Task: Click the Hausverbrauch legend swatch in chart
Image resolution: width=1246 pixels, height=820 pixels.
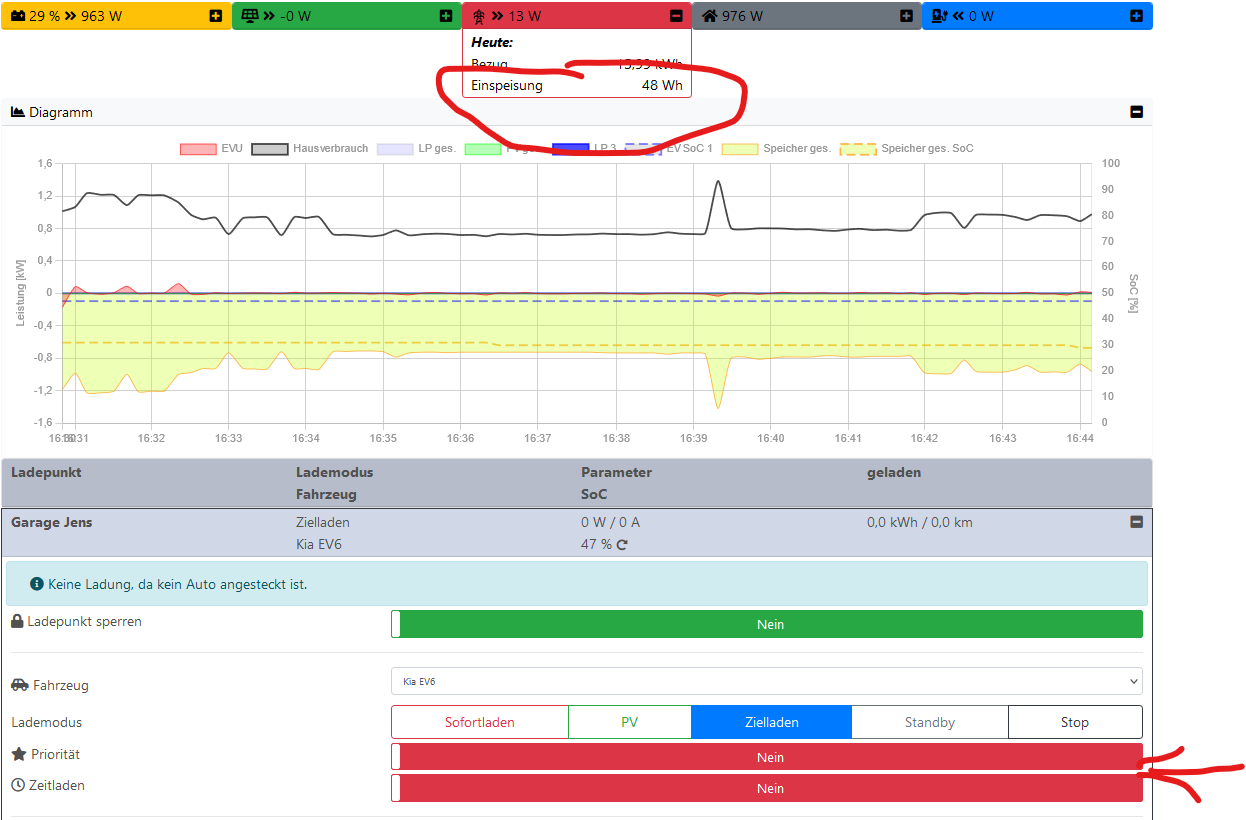Action: pos(269,149)
